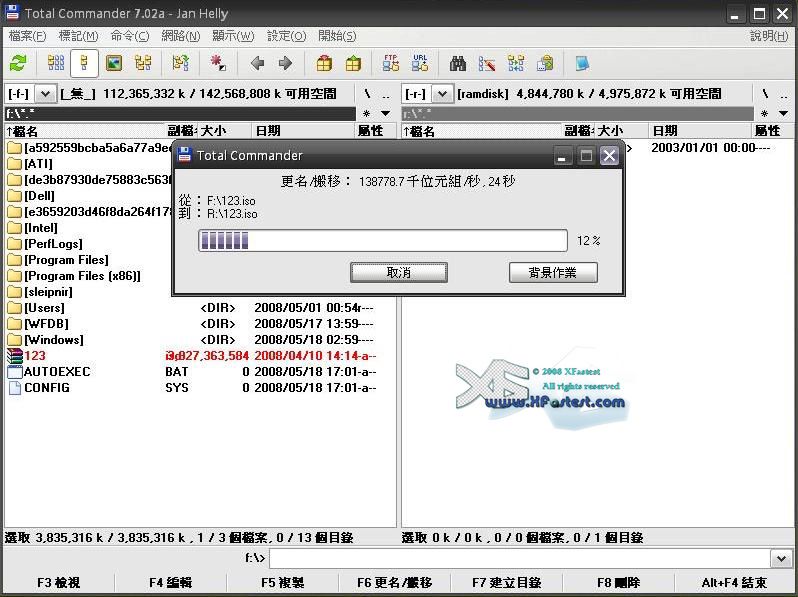This screenshot has width=798, height=597.
Task: Cancel the move with 取消 button
Action: [x=399, y=272]
